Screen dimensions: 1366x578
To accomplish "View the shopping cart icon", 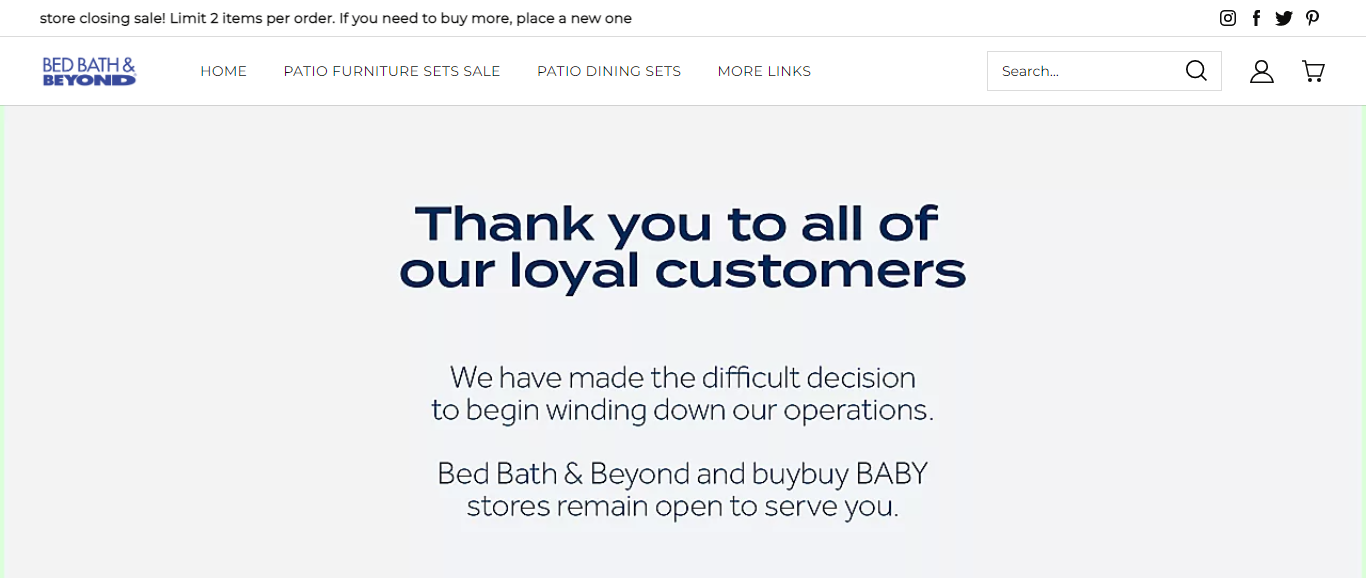I will click(x=1313, y=71).
